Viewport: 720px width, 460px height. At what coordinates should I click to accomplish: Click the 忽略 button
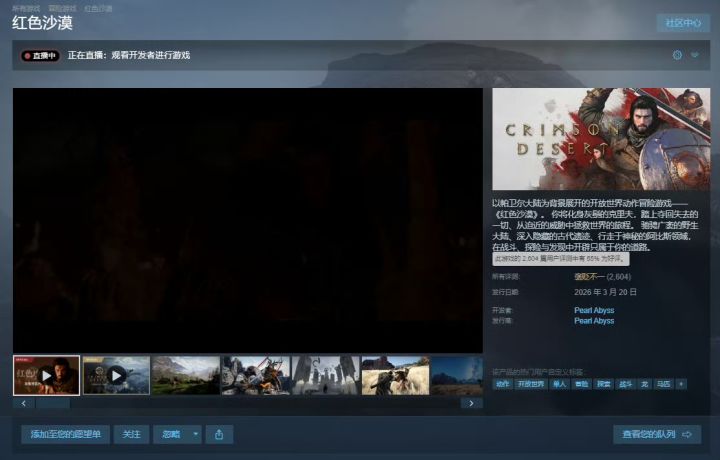coord(171,434)
